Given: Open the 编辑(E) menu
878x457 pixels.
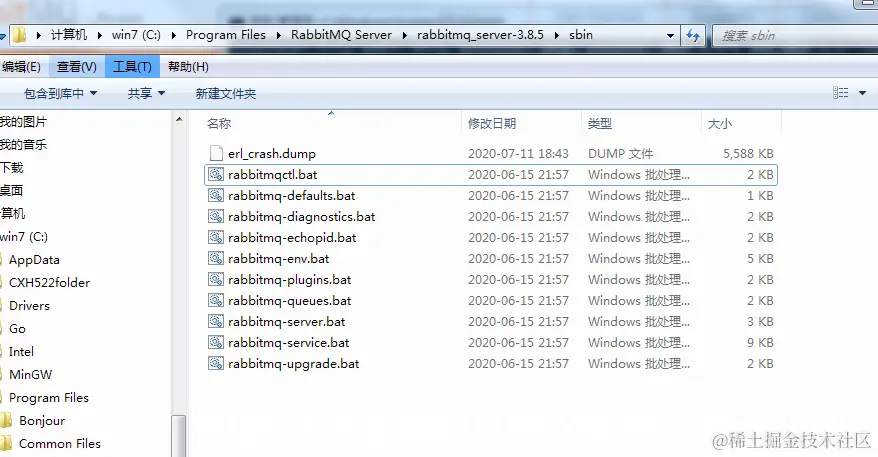Looking at the screenshot, I should coord(21,67).
